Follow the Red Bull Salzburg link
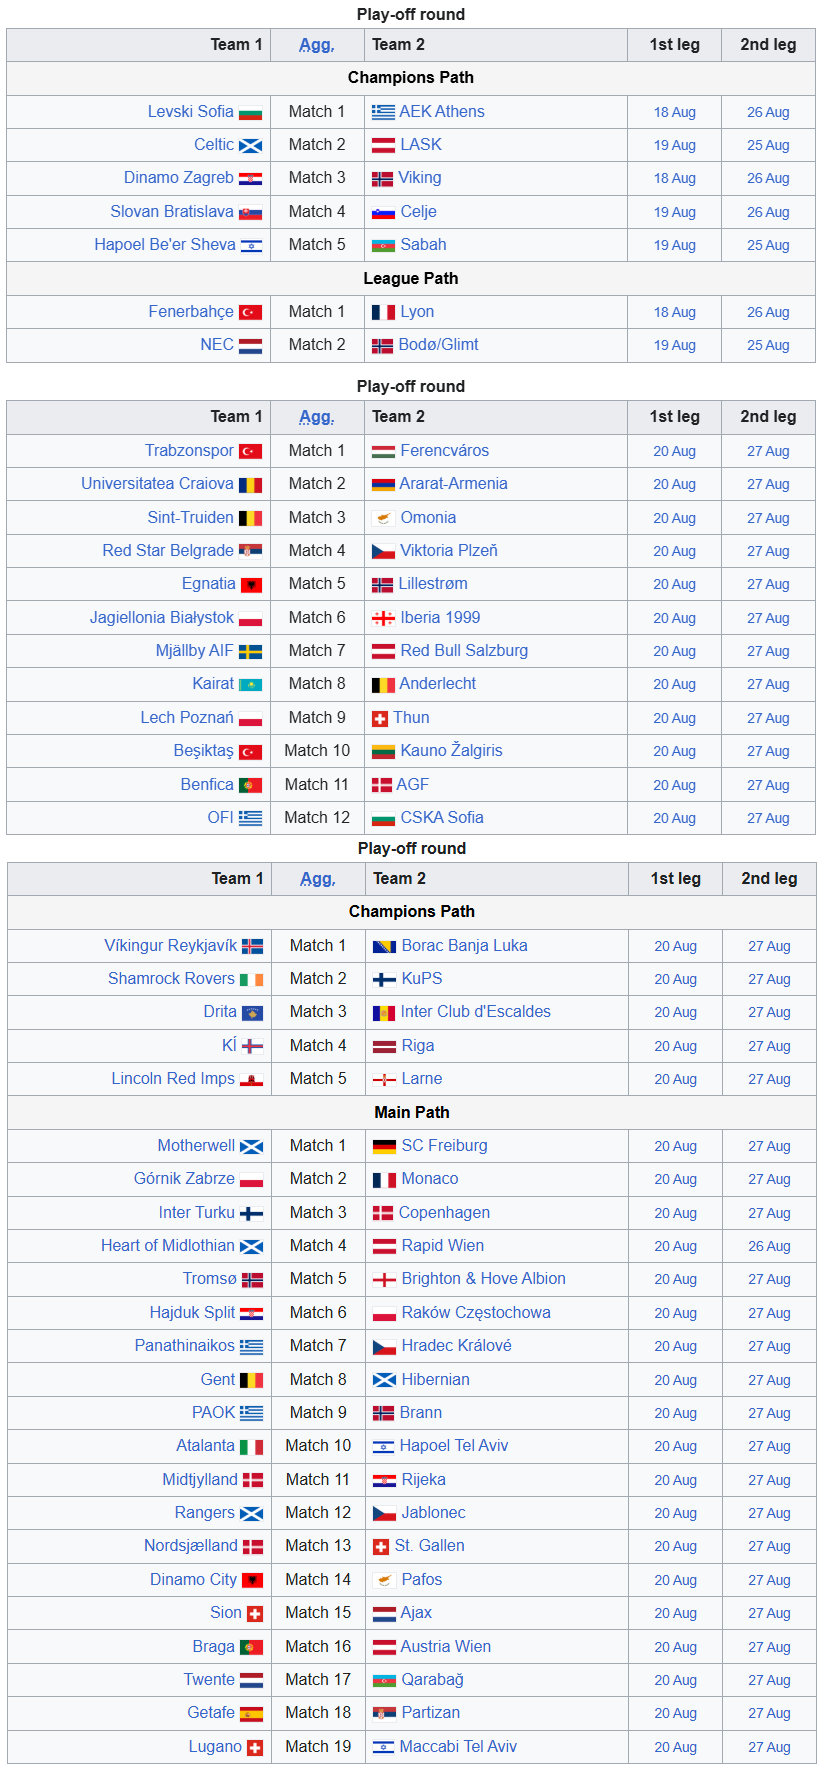 pos(464,651)
